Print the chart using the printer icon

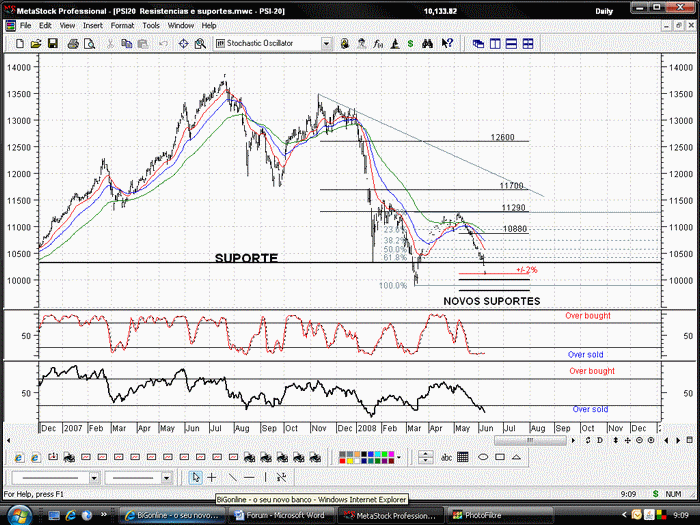tap(73, 44)
